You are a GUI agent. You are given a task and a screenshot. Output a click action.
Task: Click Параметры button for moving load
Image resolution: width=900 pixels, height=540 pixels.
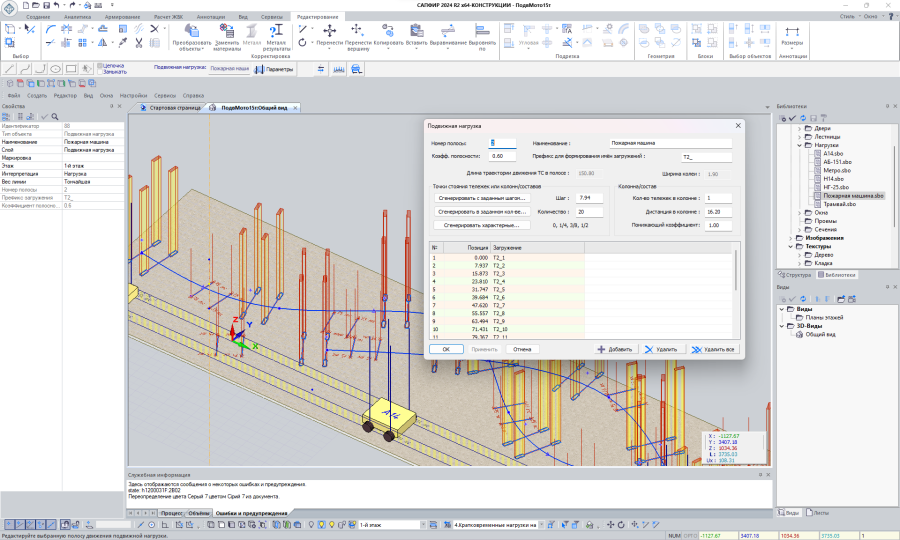pyautogui.click(x=274, y=69)
